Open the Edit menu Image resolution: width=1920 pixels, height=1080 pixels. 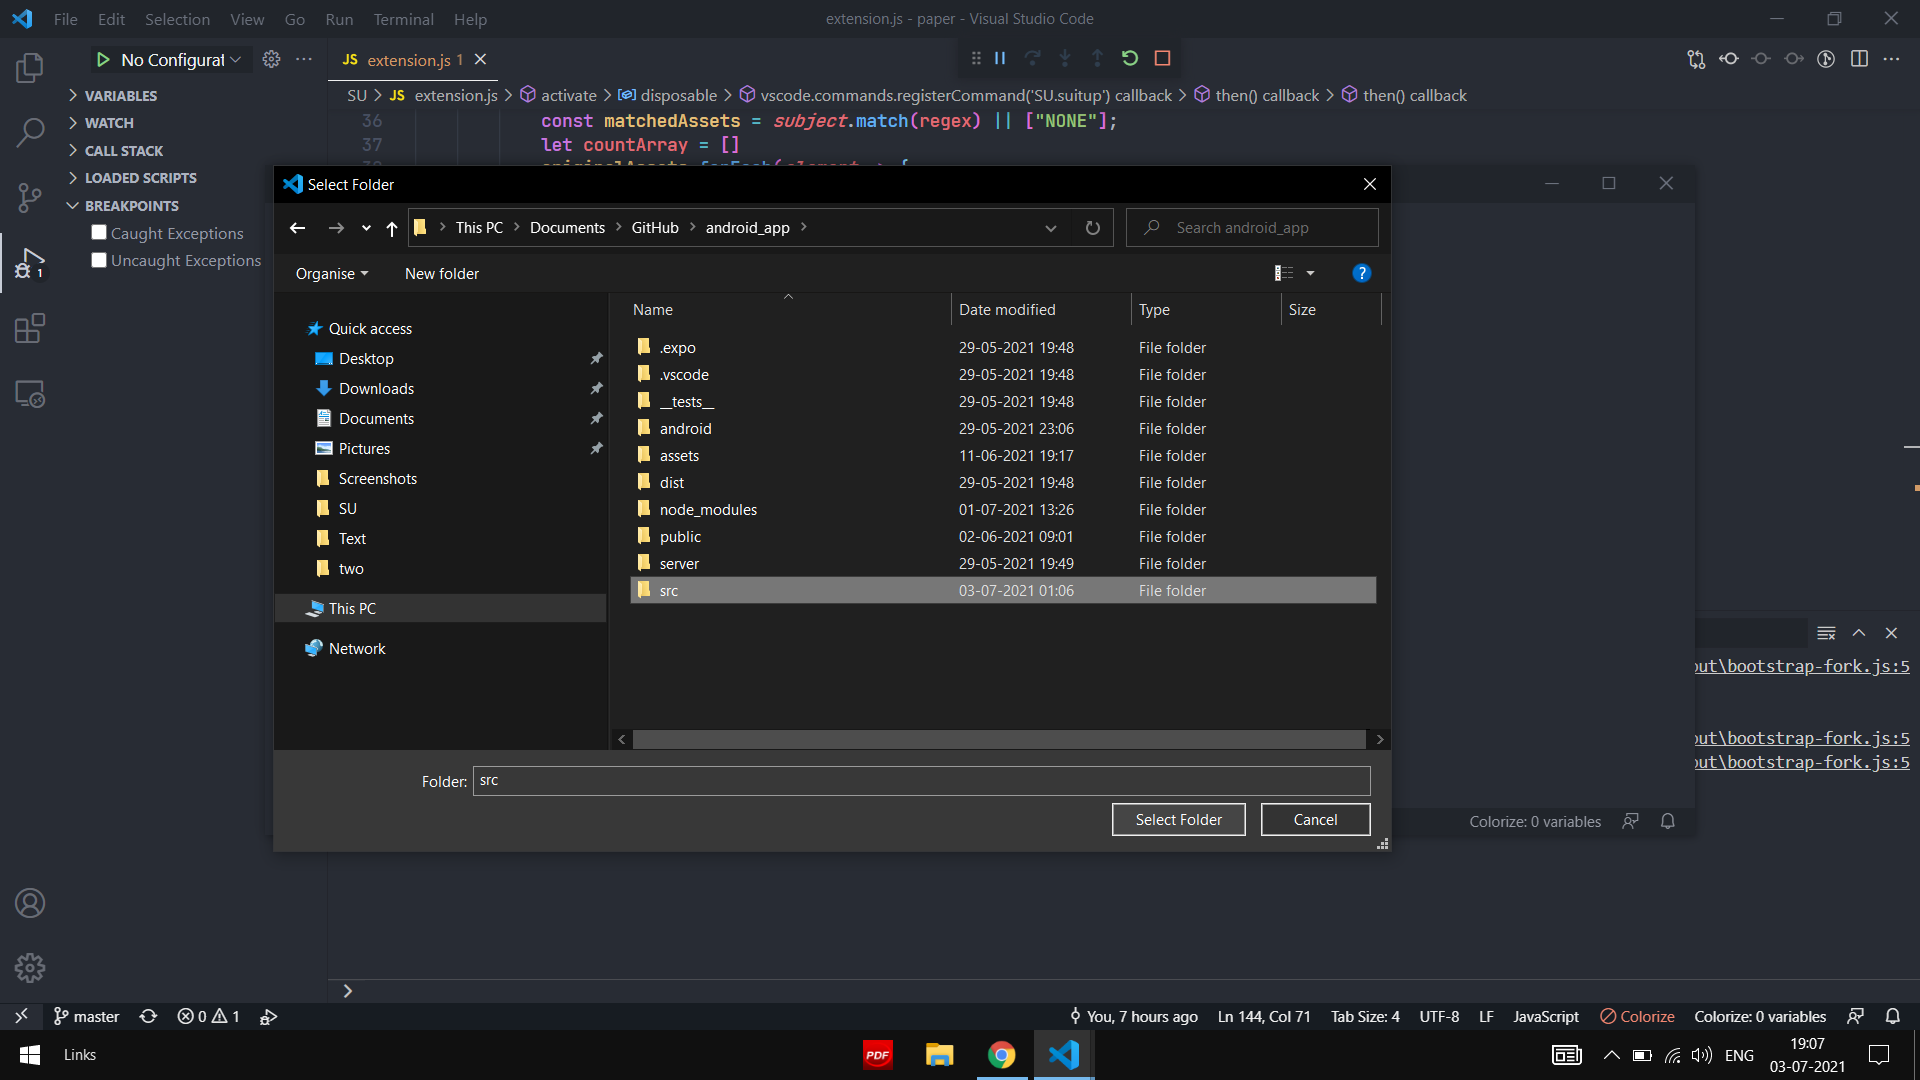111,19
